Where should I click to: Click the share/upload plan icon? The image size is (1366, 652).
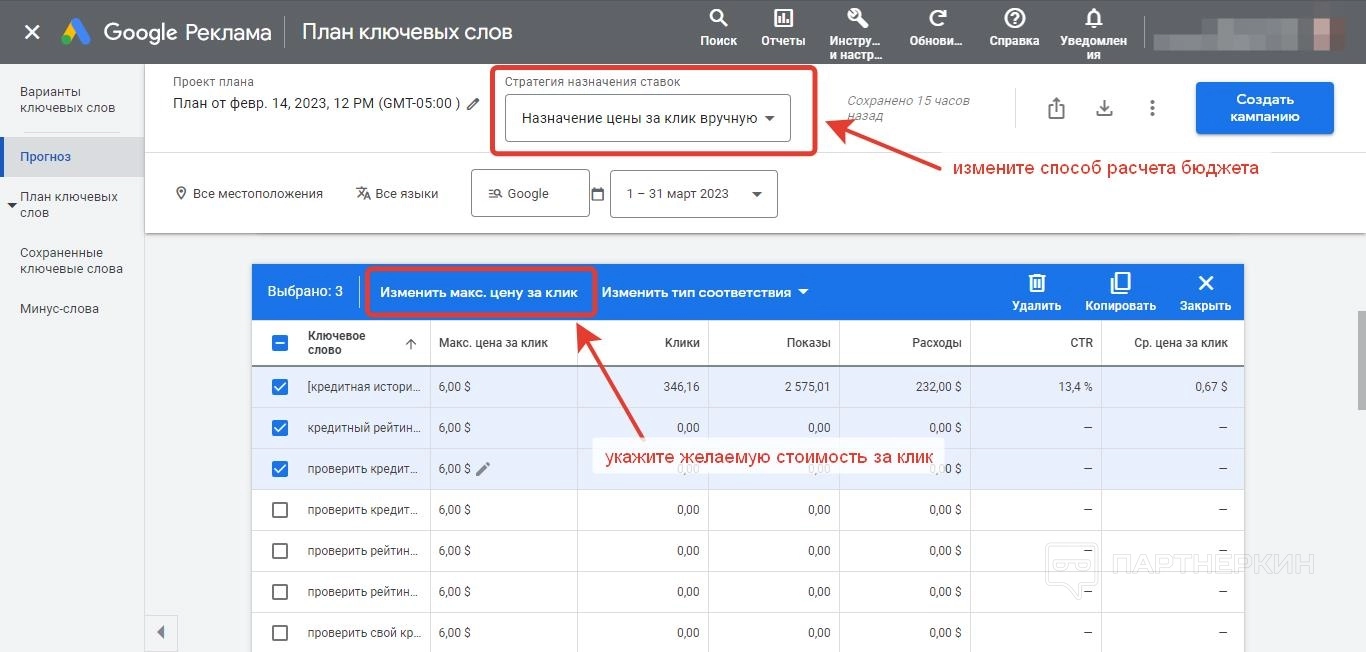click(1056, 108)
